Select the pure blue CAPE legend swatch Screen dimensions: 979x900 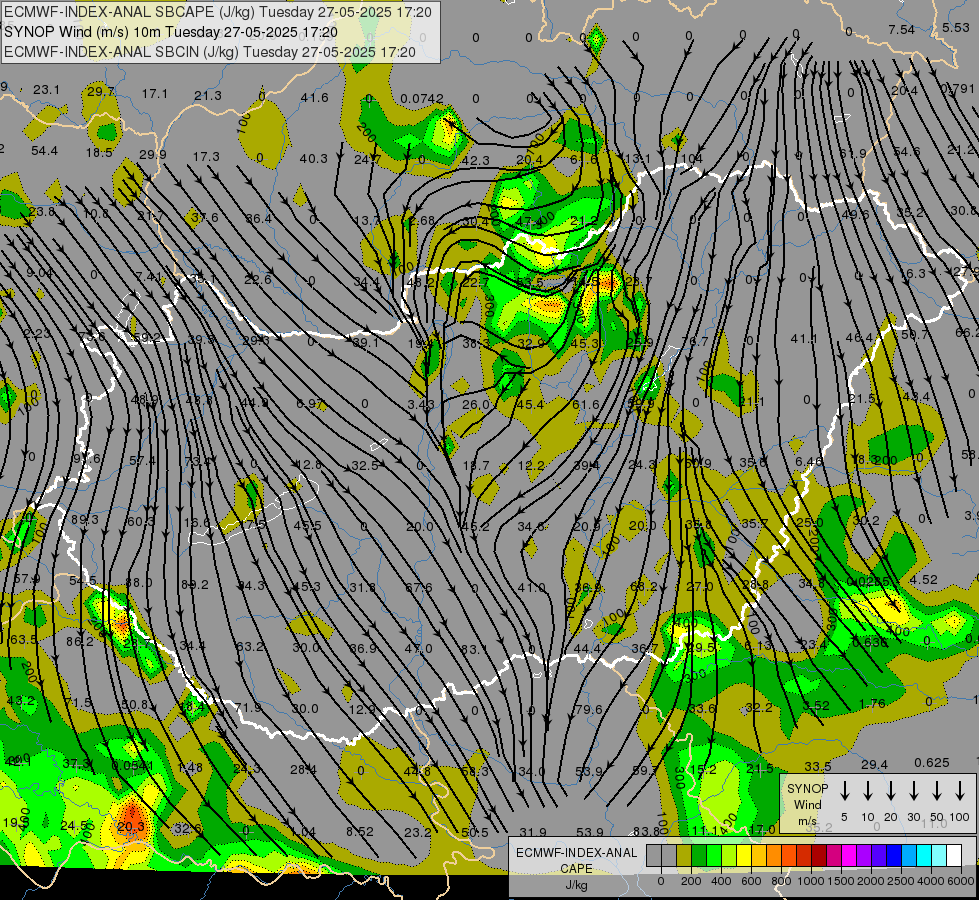coord(895,855)
